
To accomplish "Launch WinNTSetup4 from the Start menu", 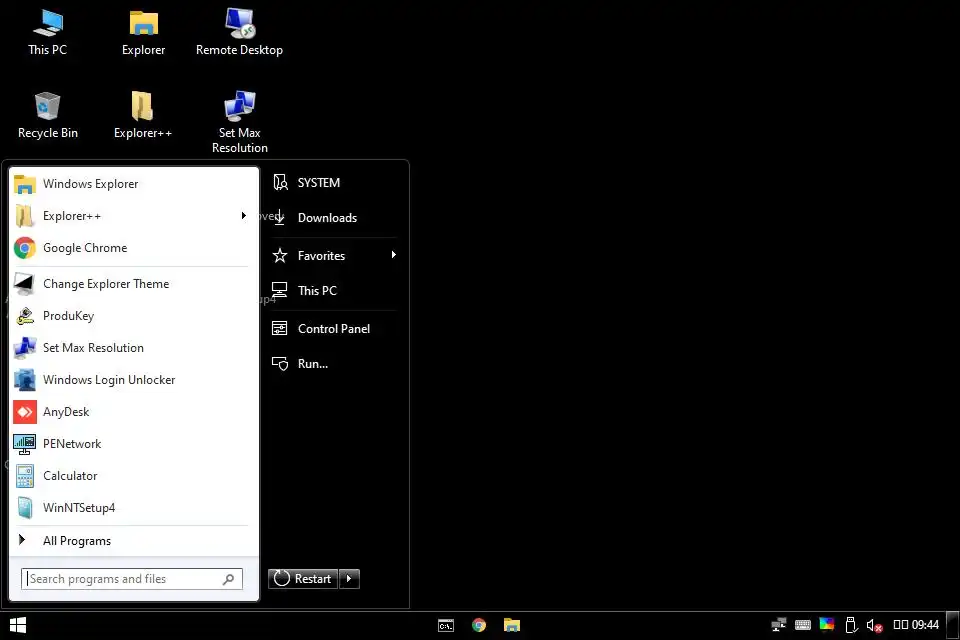I will click(133, 507).
